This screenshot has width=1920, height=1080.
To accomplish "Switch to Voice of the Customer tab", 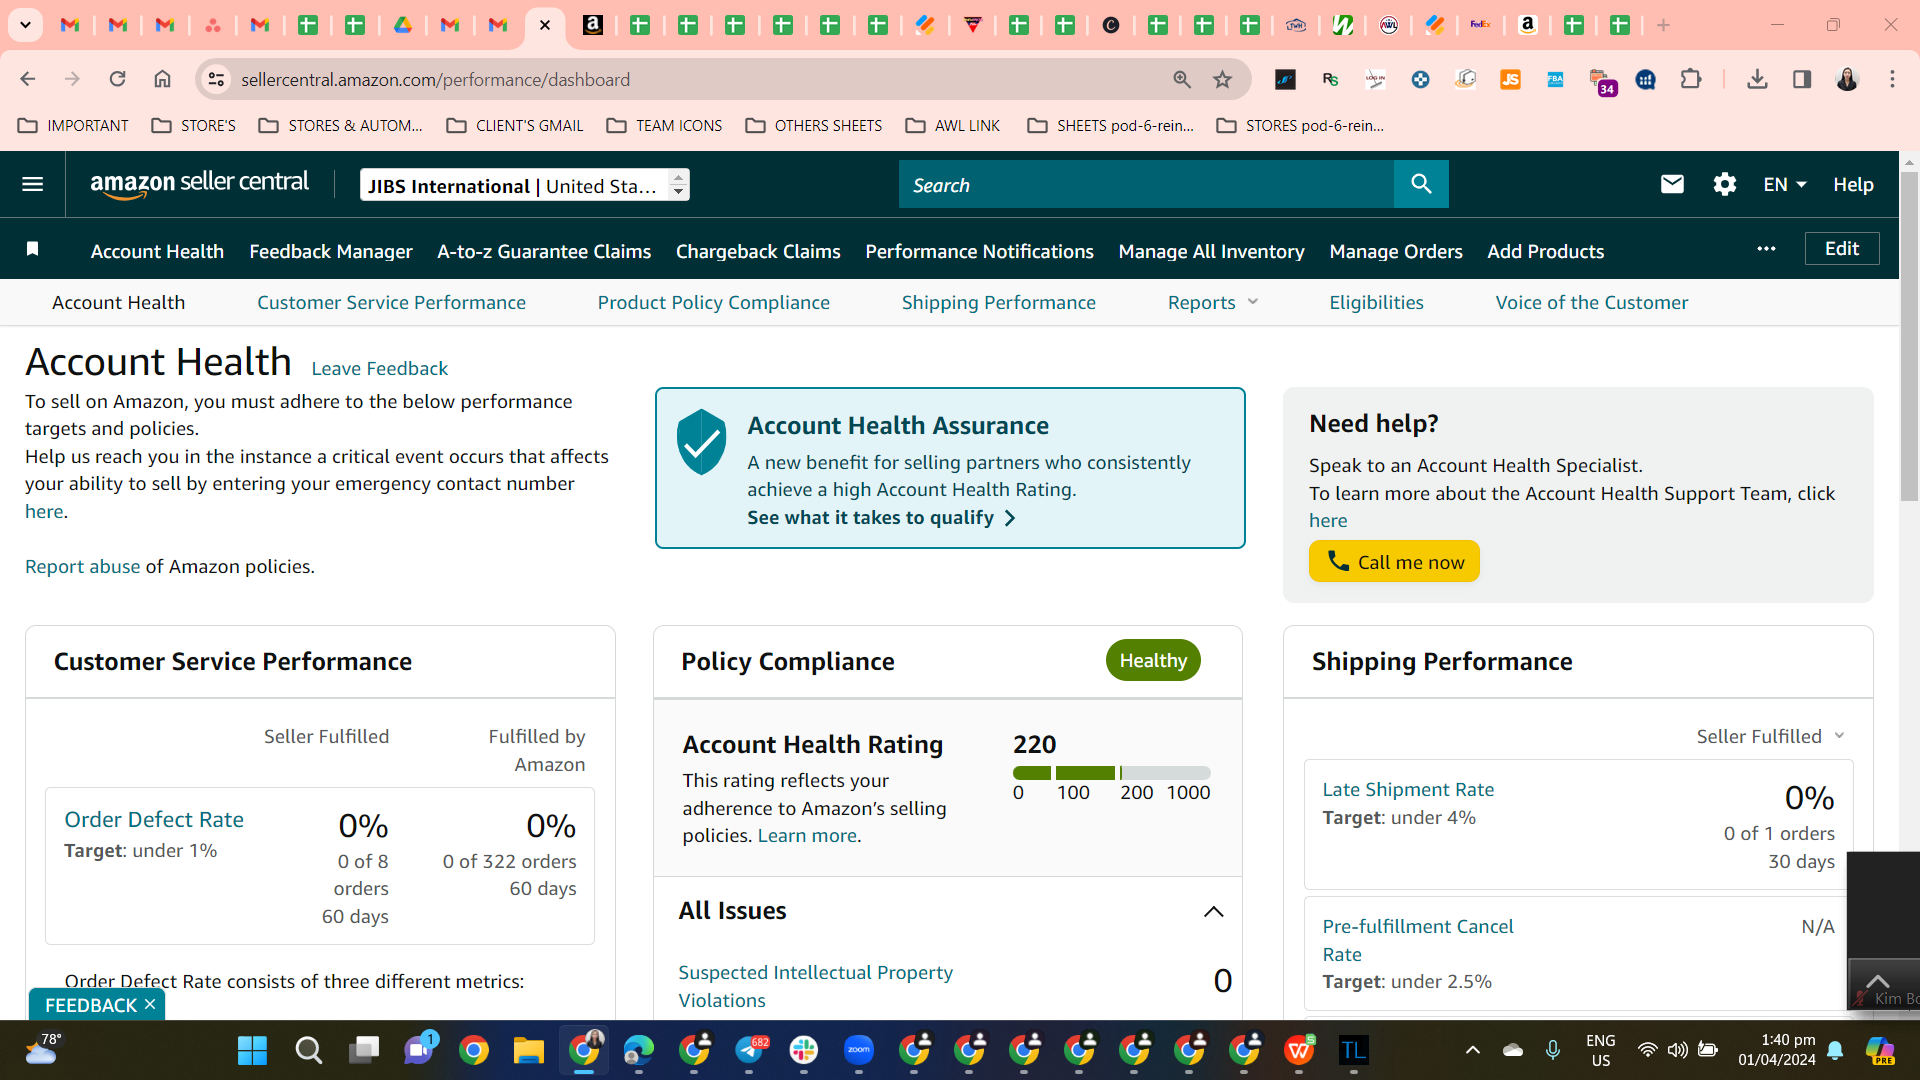I will click(1591, 302).
